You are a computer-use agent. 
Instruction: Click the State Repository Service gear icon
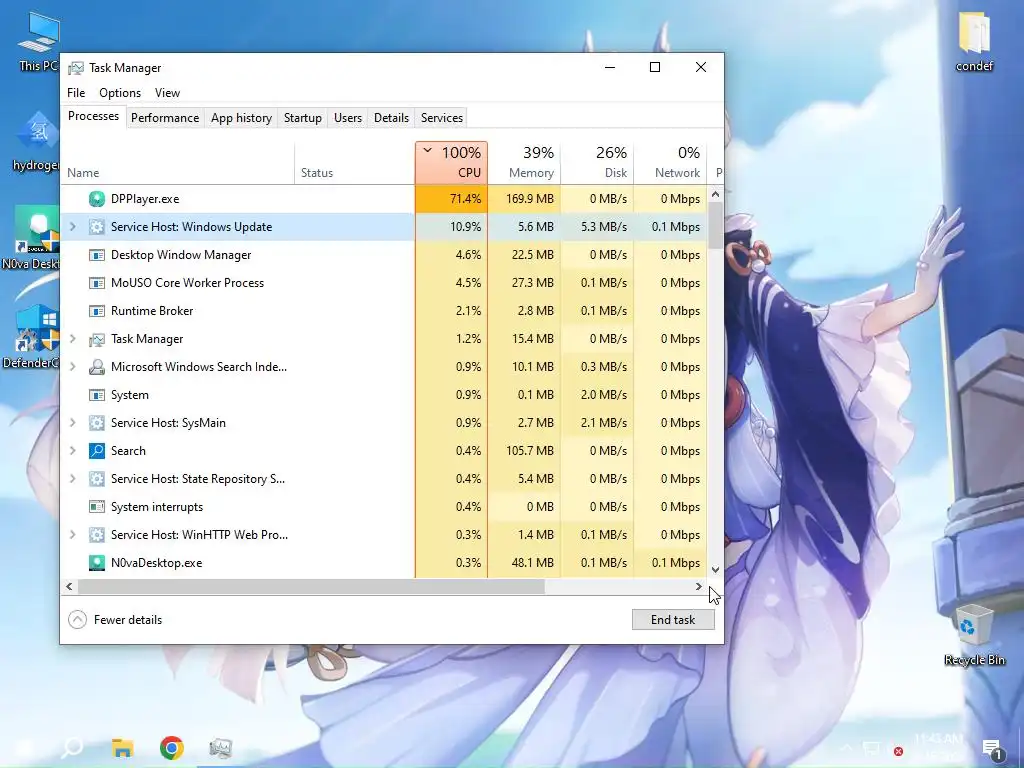pos(97,479)
